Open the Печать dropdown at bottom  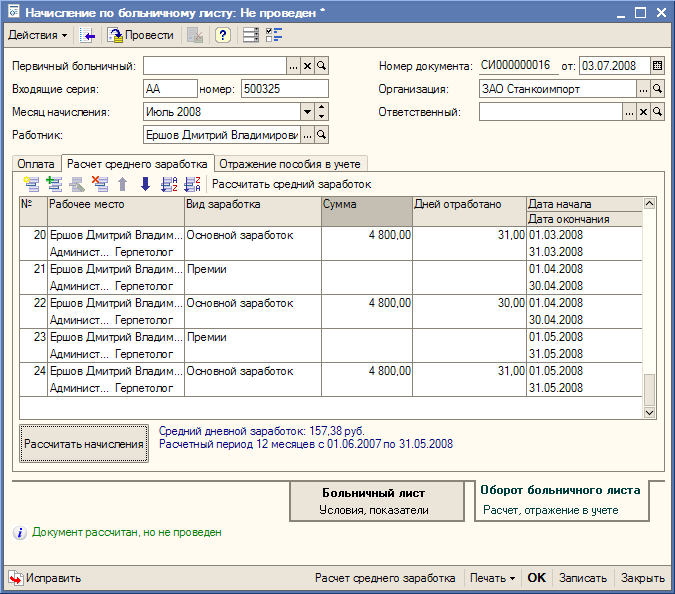pyautogui.click(x=493, y=578)
